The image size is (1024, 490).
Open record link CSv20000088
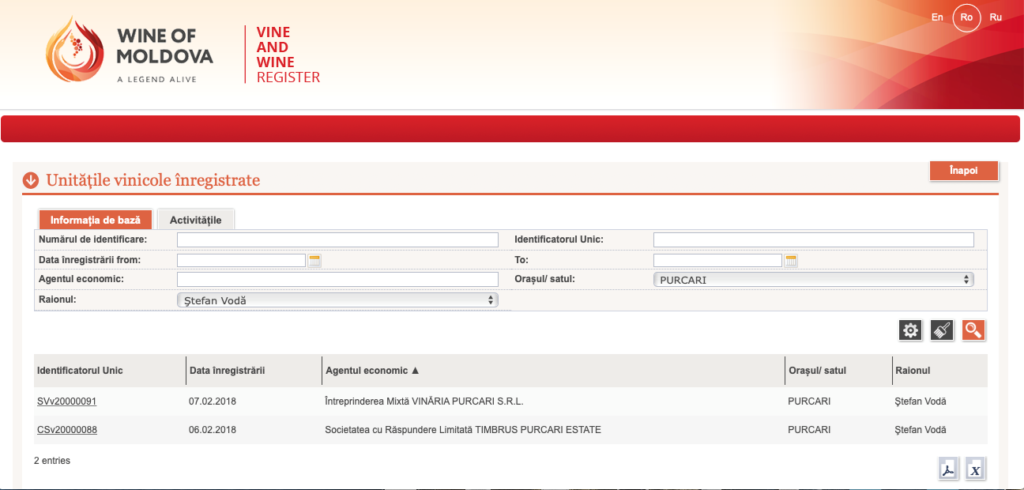pos(66,430)
